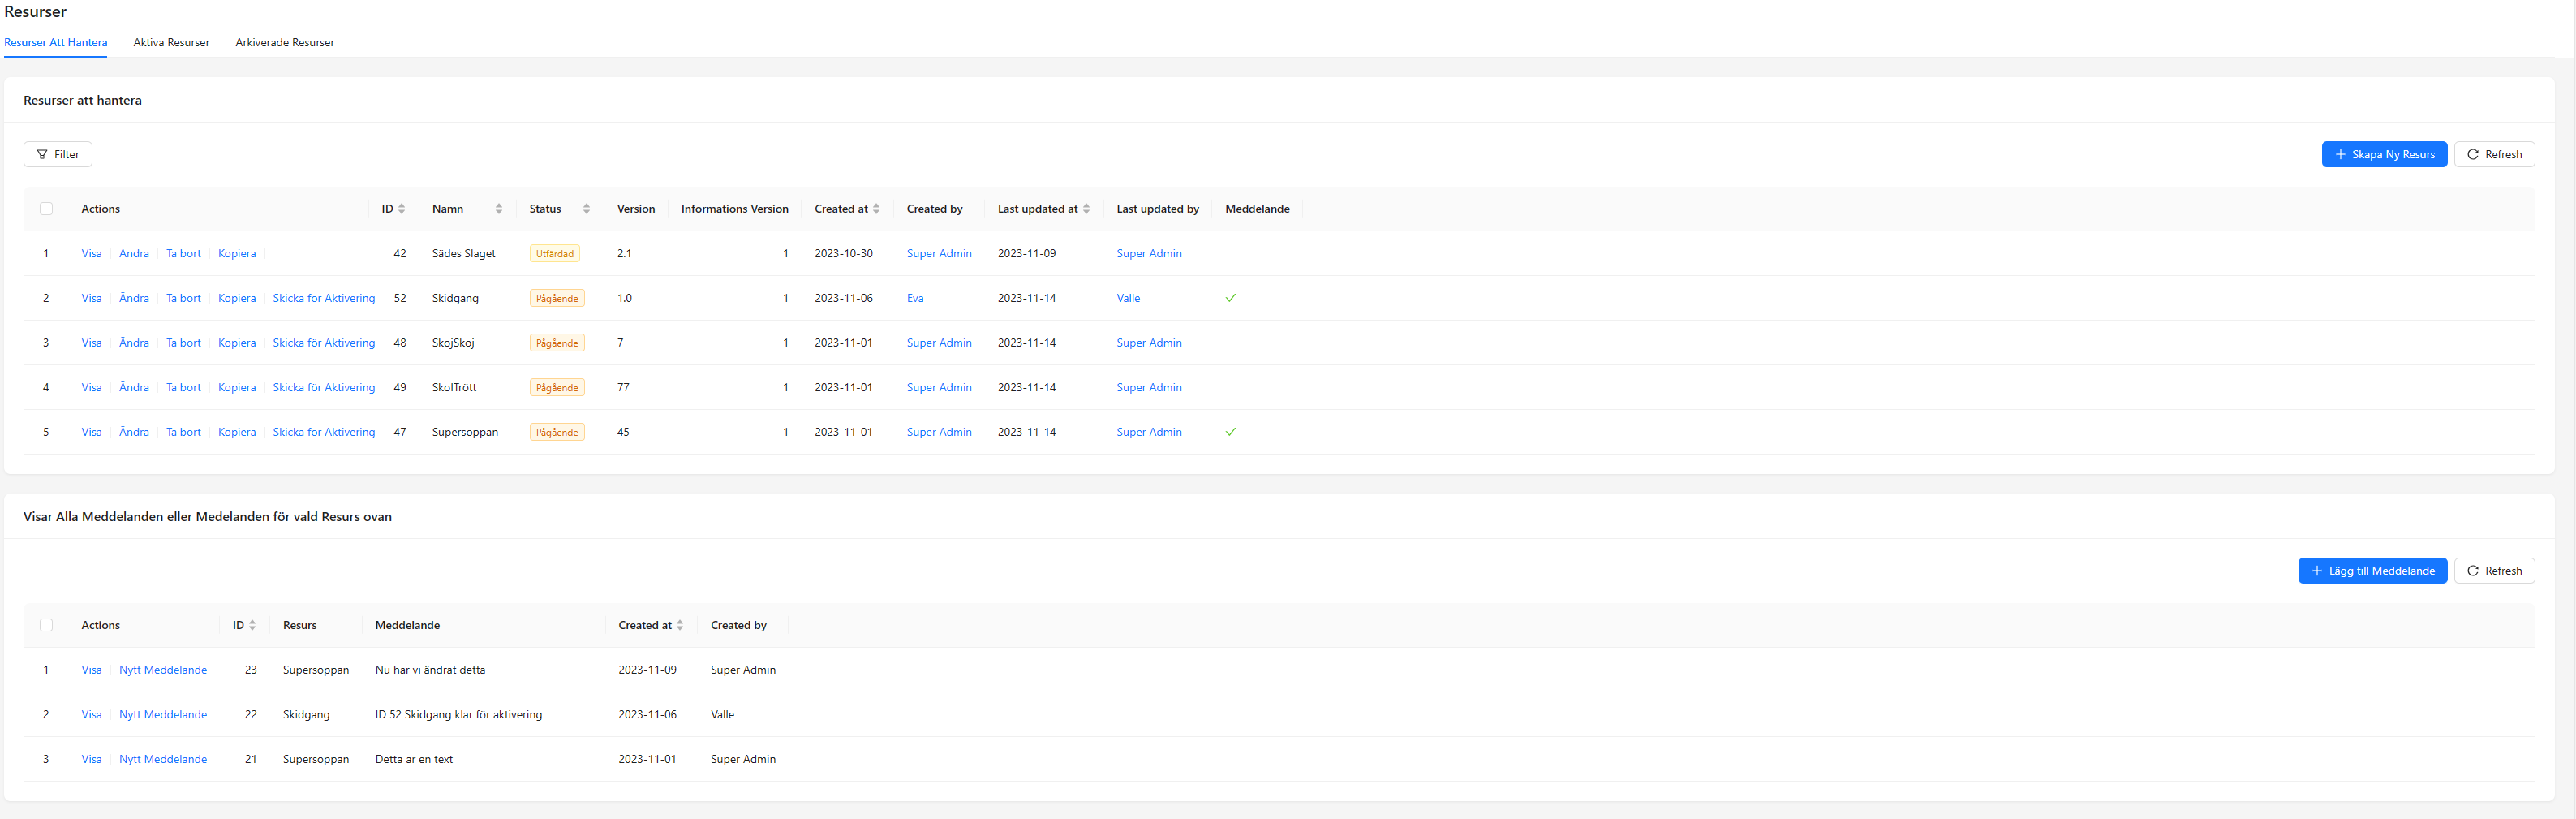Sort resources by ID column arrows
This screenshot has height=819, width=2576.
click(401, 209)
